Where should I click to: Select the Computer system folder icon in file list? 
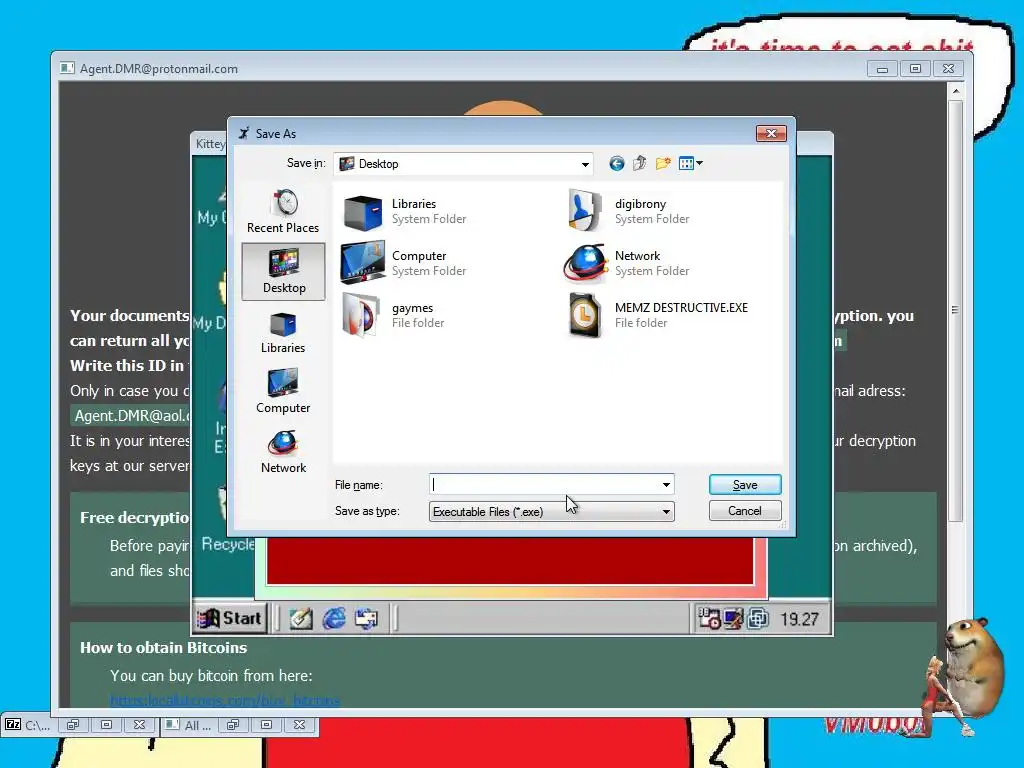[x=362, y=263]
